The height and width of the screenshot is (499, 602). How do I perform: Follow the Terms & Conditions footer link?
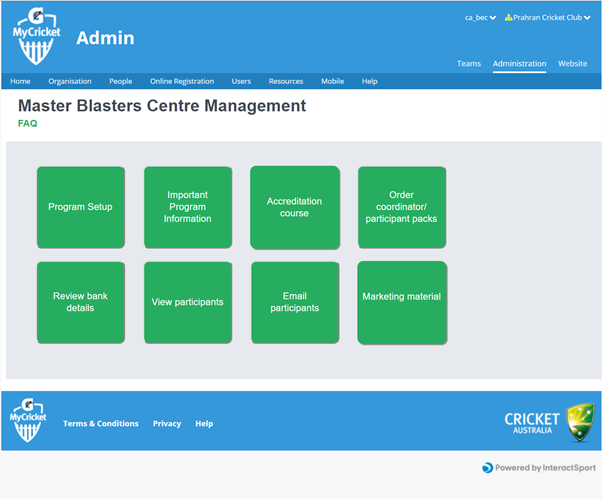[101, 424]
